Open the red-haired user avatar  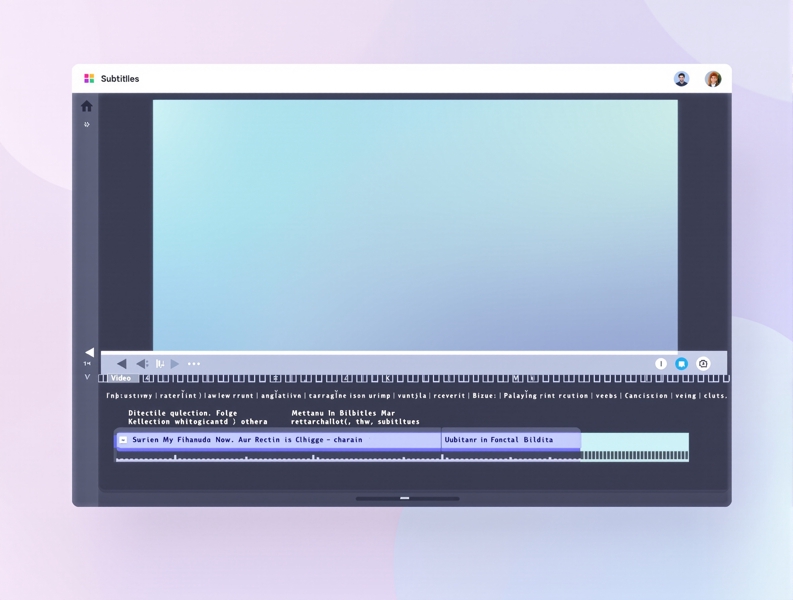(713, 79)
